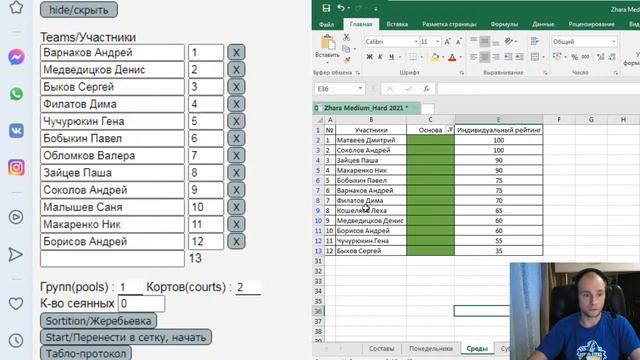The image size is (640, 360).
Task: Toggle underline (Ч) formatting
Action: click(x=391, y=57)
